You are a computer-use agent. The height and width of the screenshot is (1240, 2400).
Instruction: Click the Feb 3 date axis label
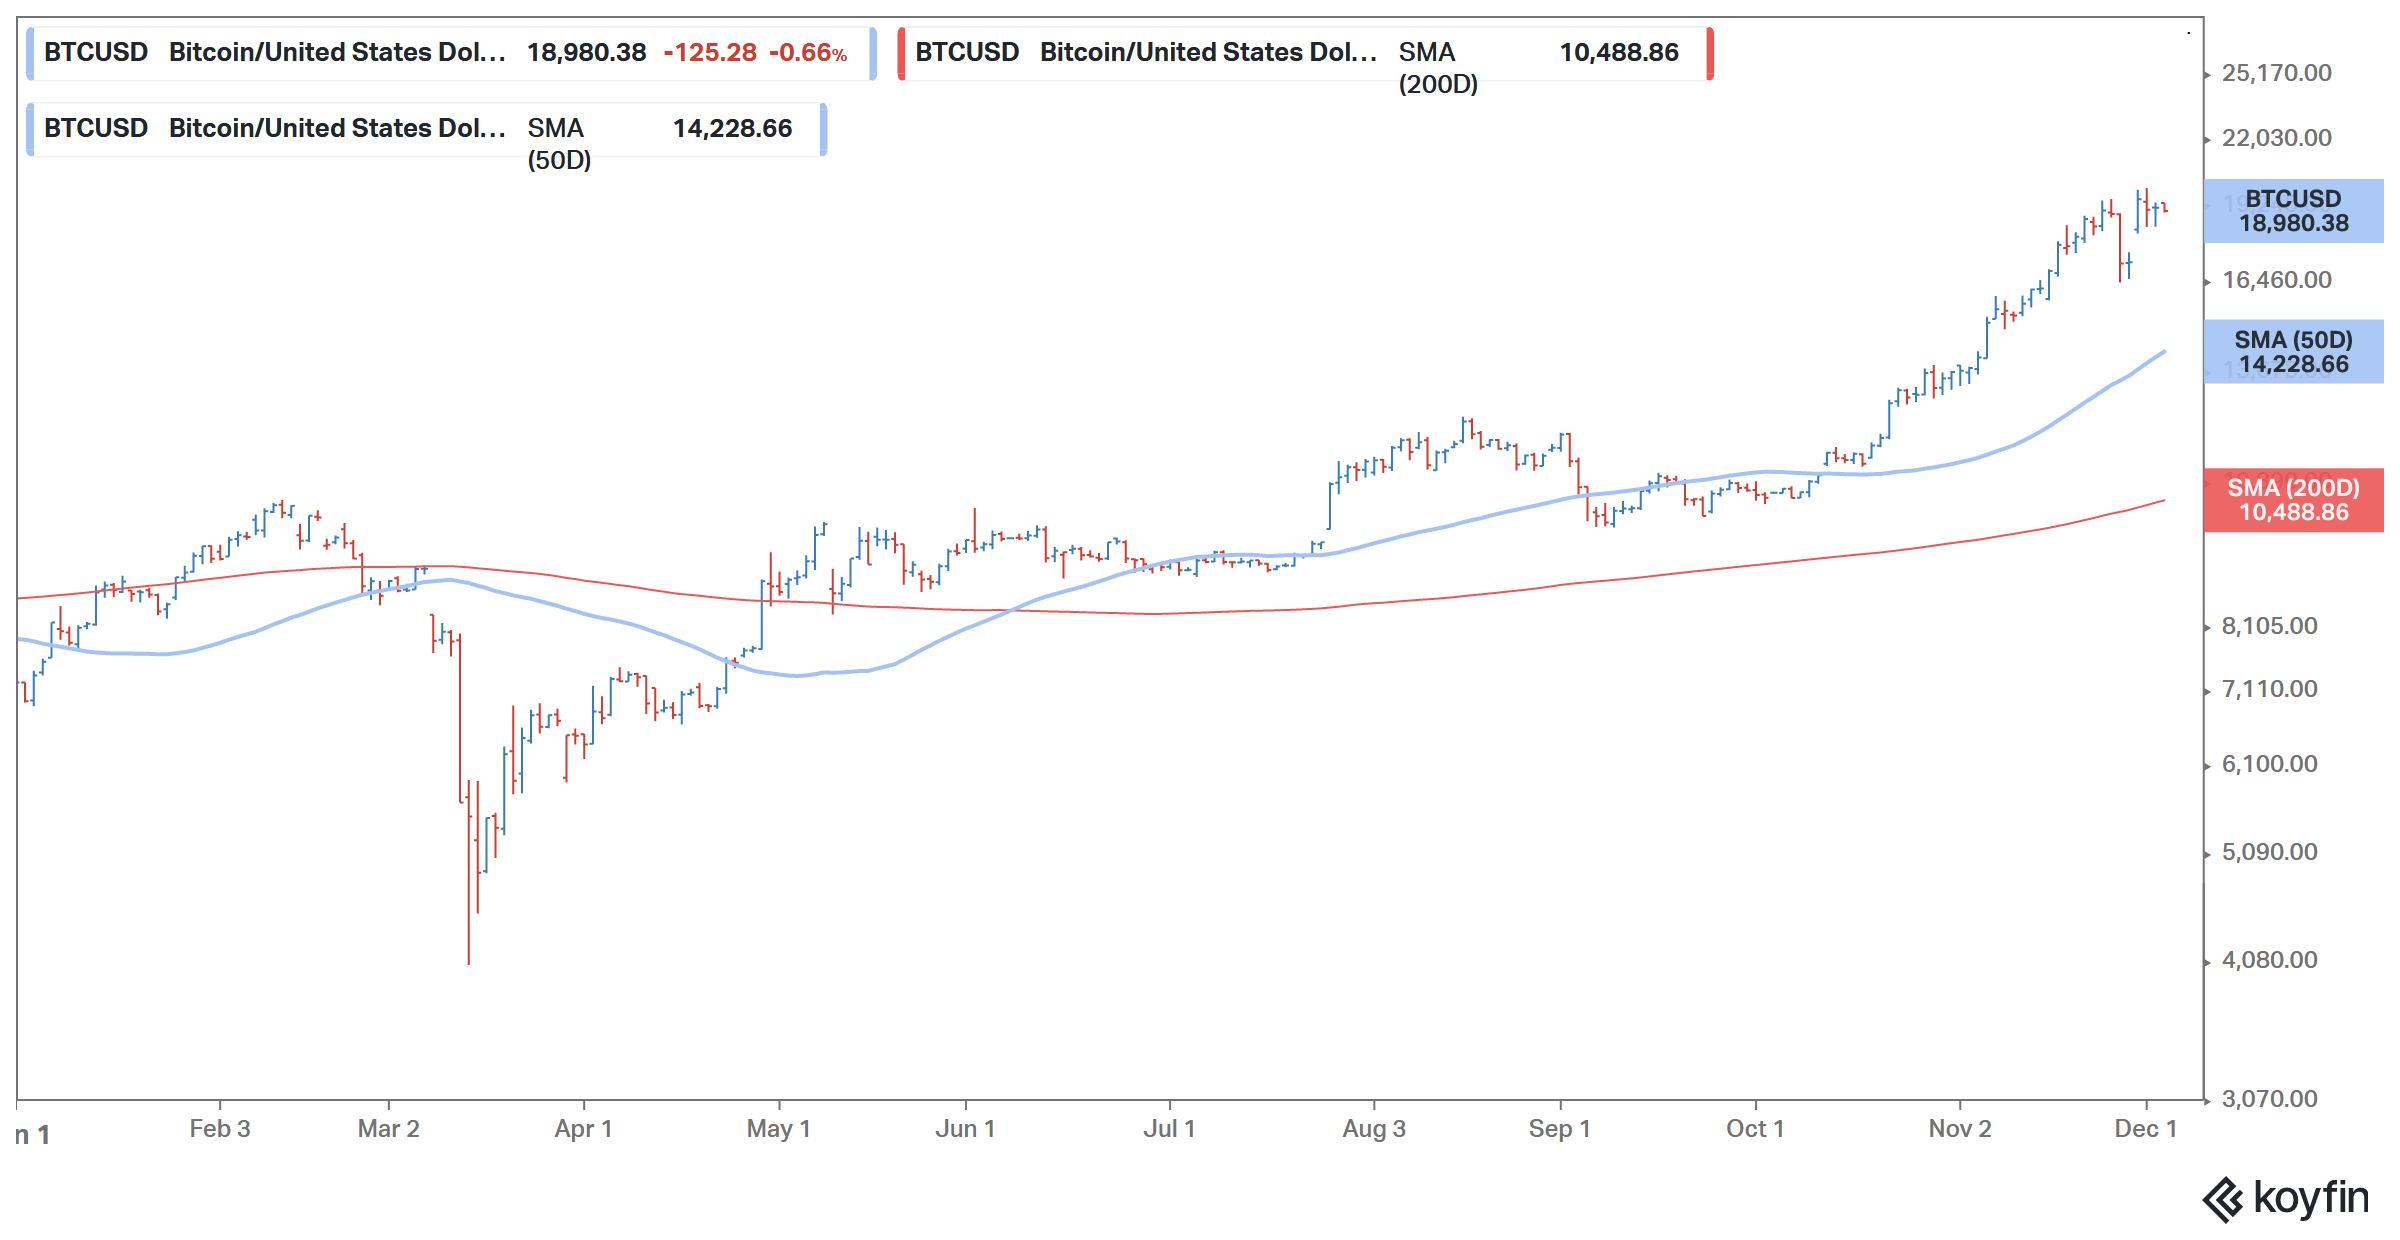tap(220, 1129)
